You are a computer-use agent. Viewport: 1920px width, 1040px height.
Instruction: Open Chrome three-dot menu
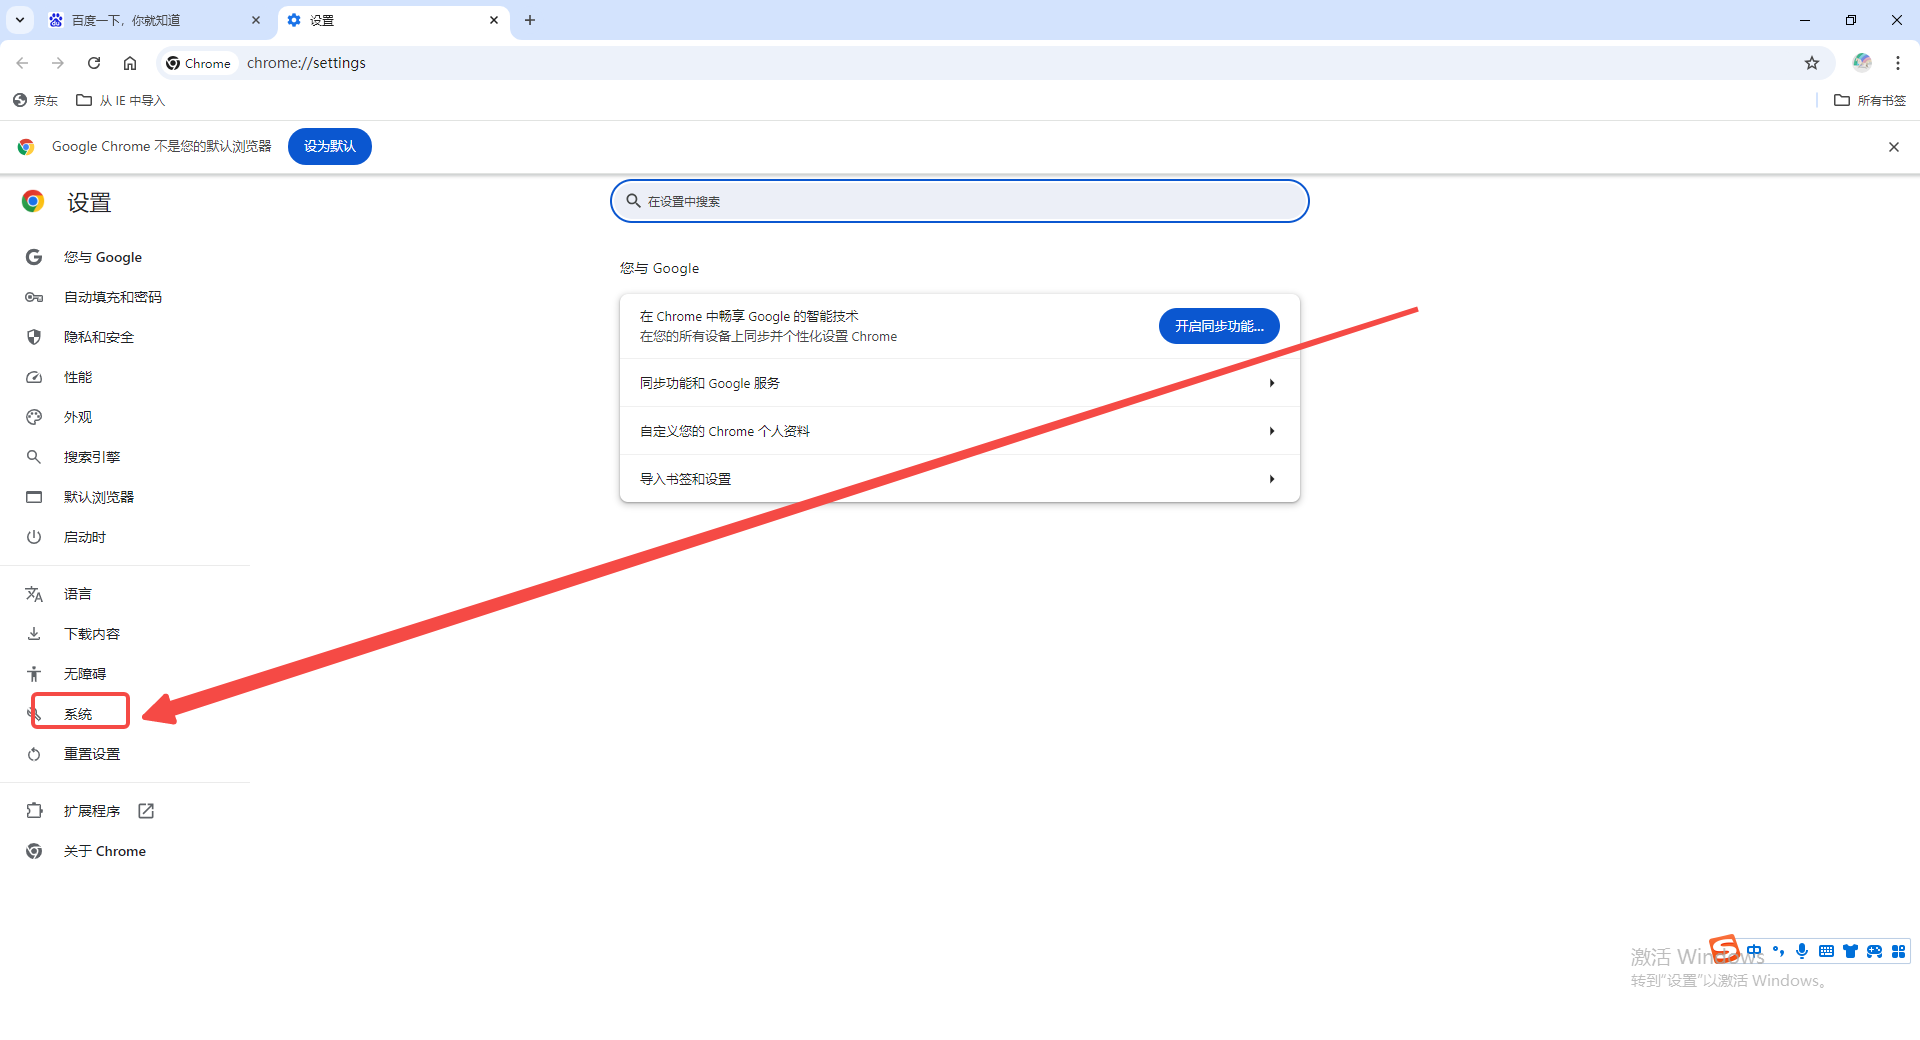1898,63
